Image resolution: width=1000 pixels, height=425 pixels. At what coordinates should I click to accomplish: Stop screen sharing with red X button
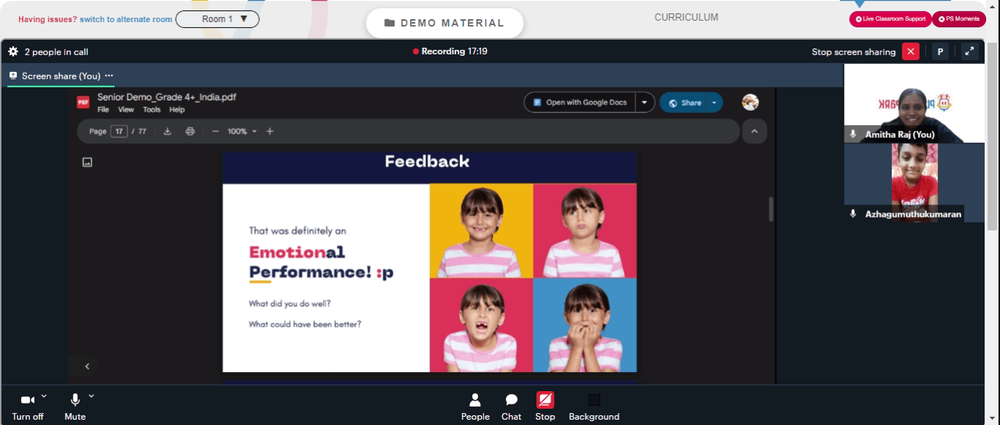pyautogui.click(x=911, y=52)
